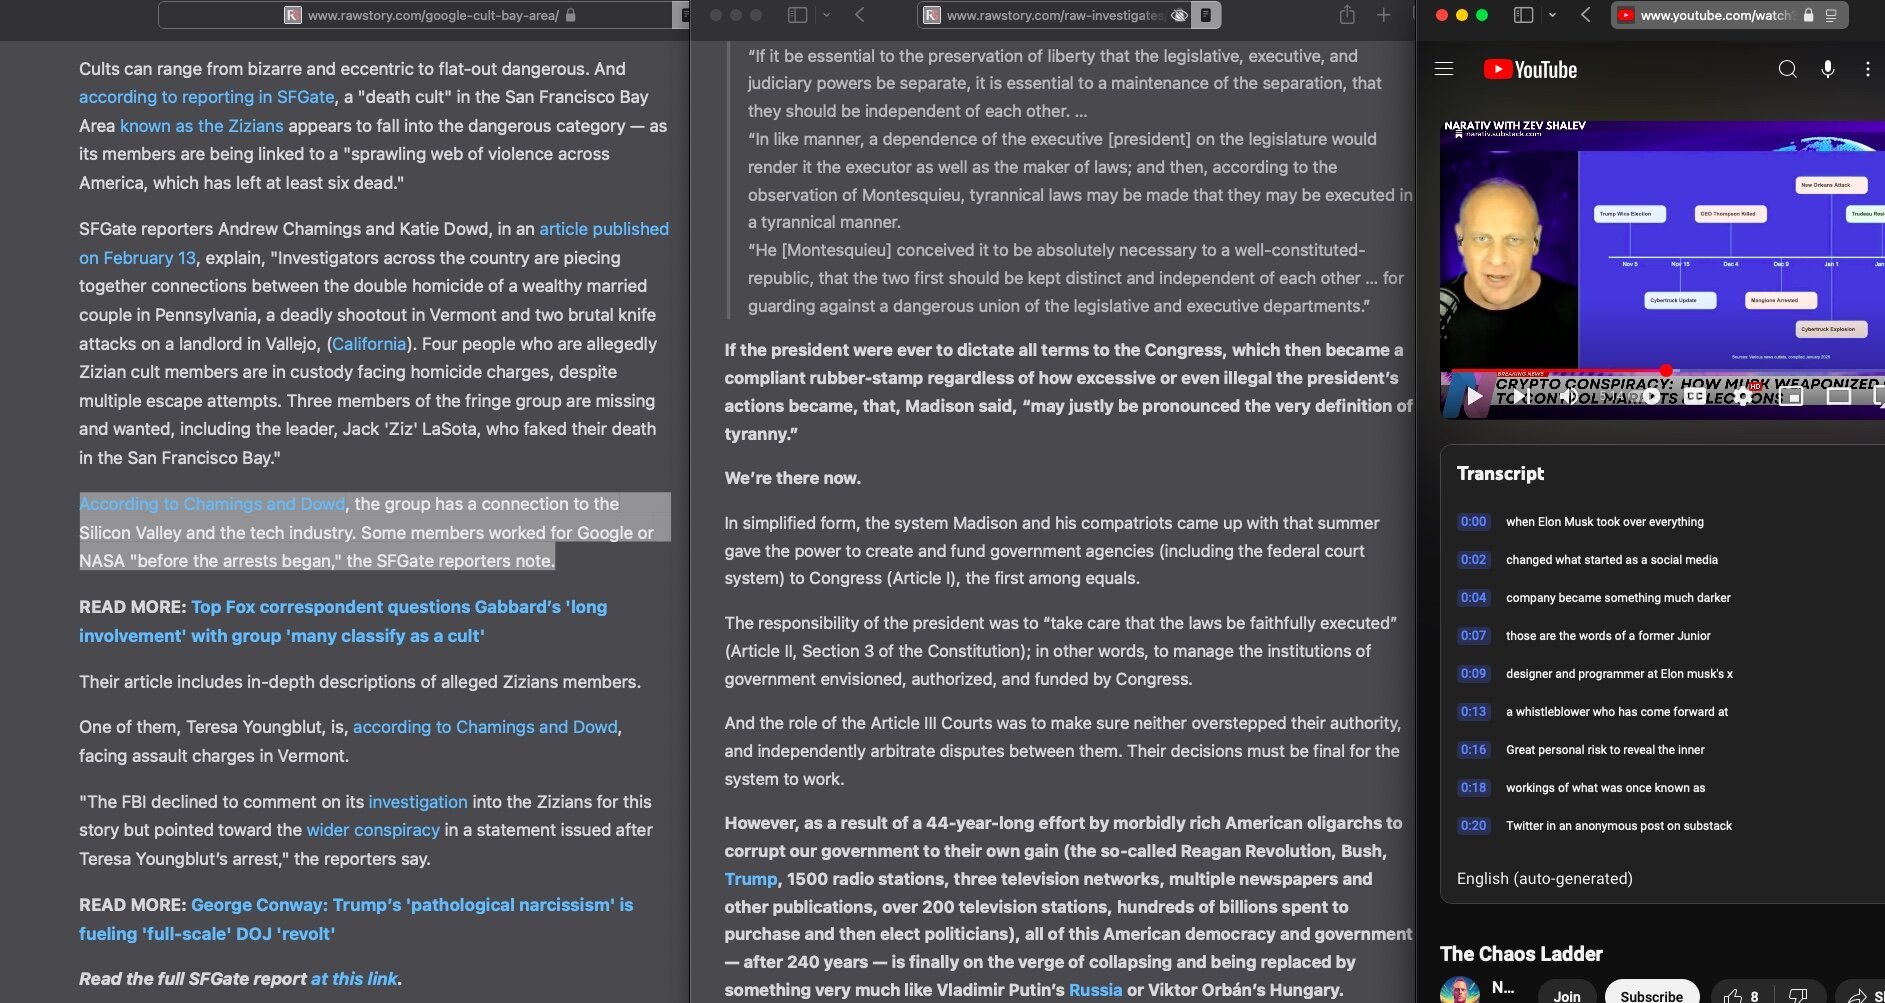Switch to miniplayer mode

point(1791,396)
